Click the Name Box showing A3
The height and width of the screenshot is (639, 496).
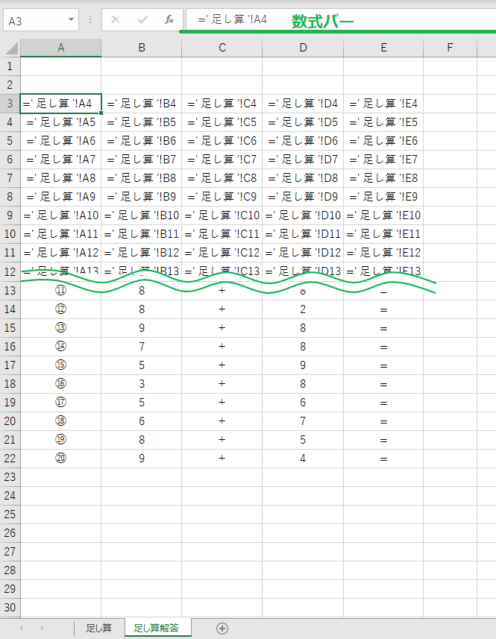point(36,20)
